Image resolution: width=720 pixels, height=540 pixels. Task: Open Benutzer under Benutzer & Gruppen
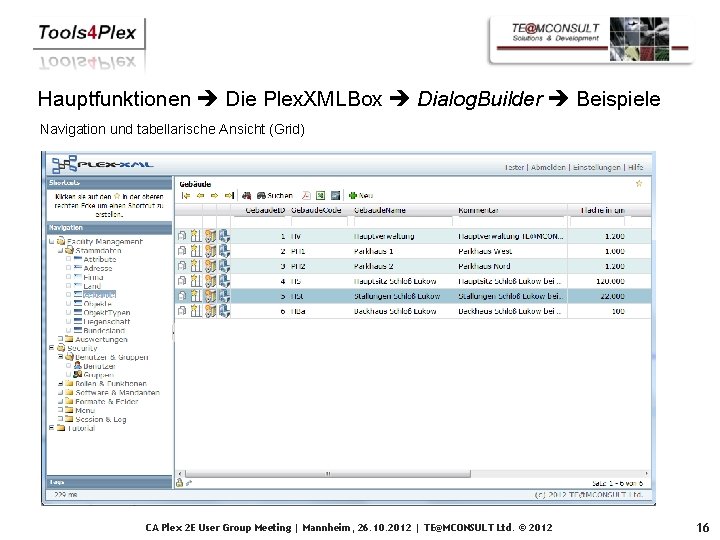coord(100,366)
